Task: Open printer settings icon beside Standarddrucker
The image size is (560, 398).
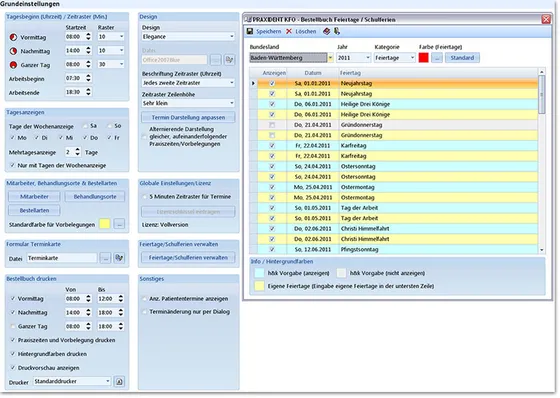Action: [x=119, y=382]
